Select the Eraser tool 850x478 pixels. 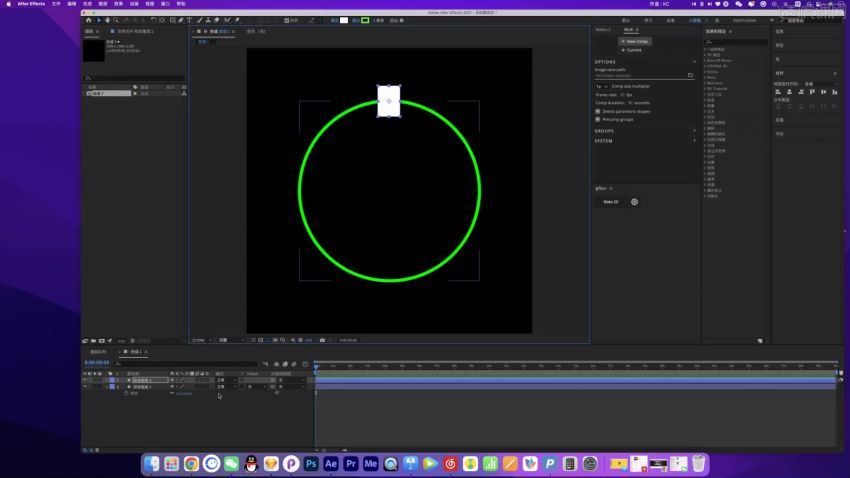[217, 20]
